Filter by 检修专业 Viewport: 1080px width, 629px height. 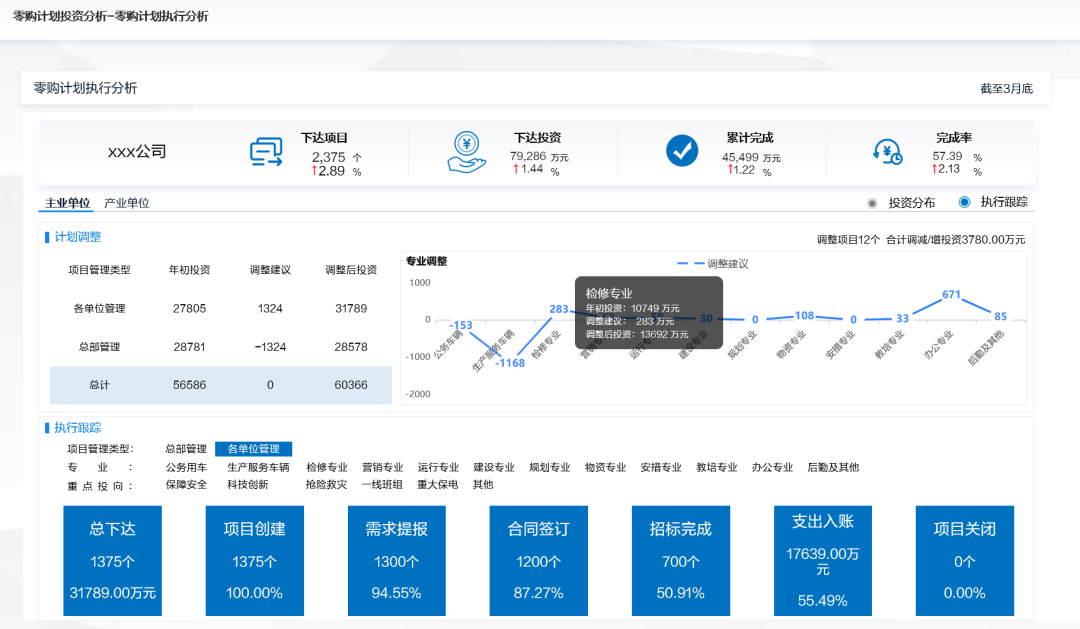[325, 466]
